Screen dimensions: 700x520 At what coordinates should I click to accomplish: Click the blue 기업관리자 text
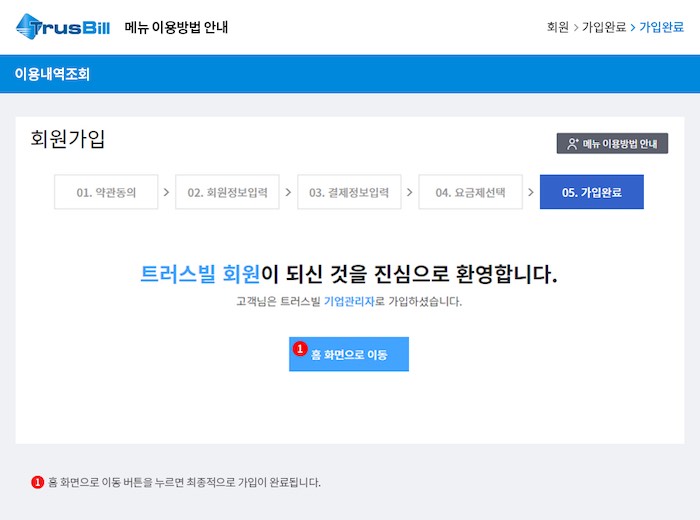[x=349, y=301]
